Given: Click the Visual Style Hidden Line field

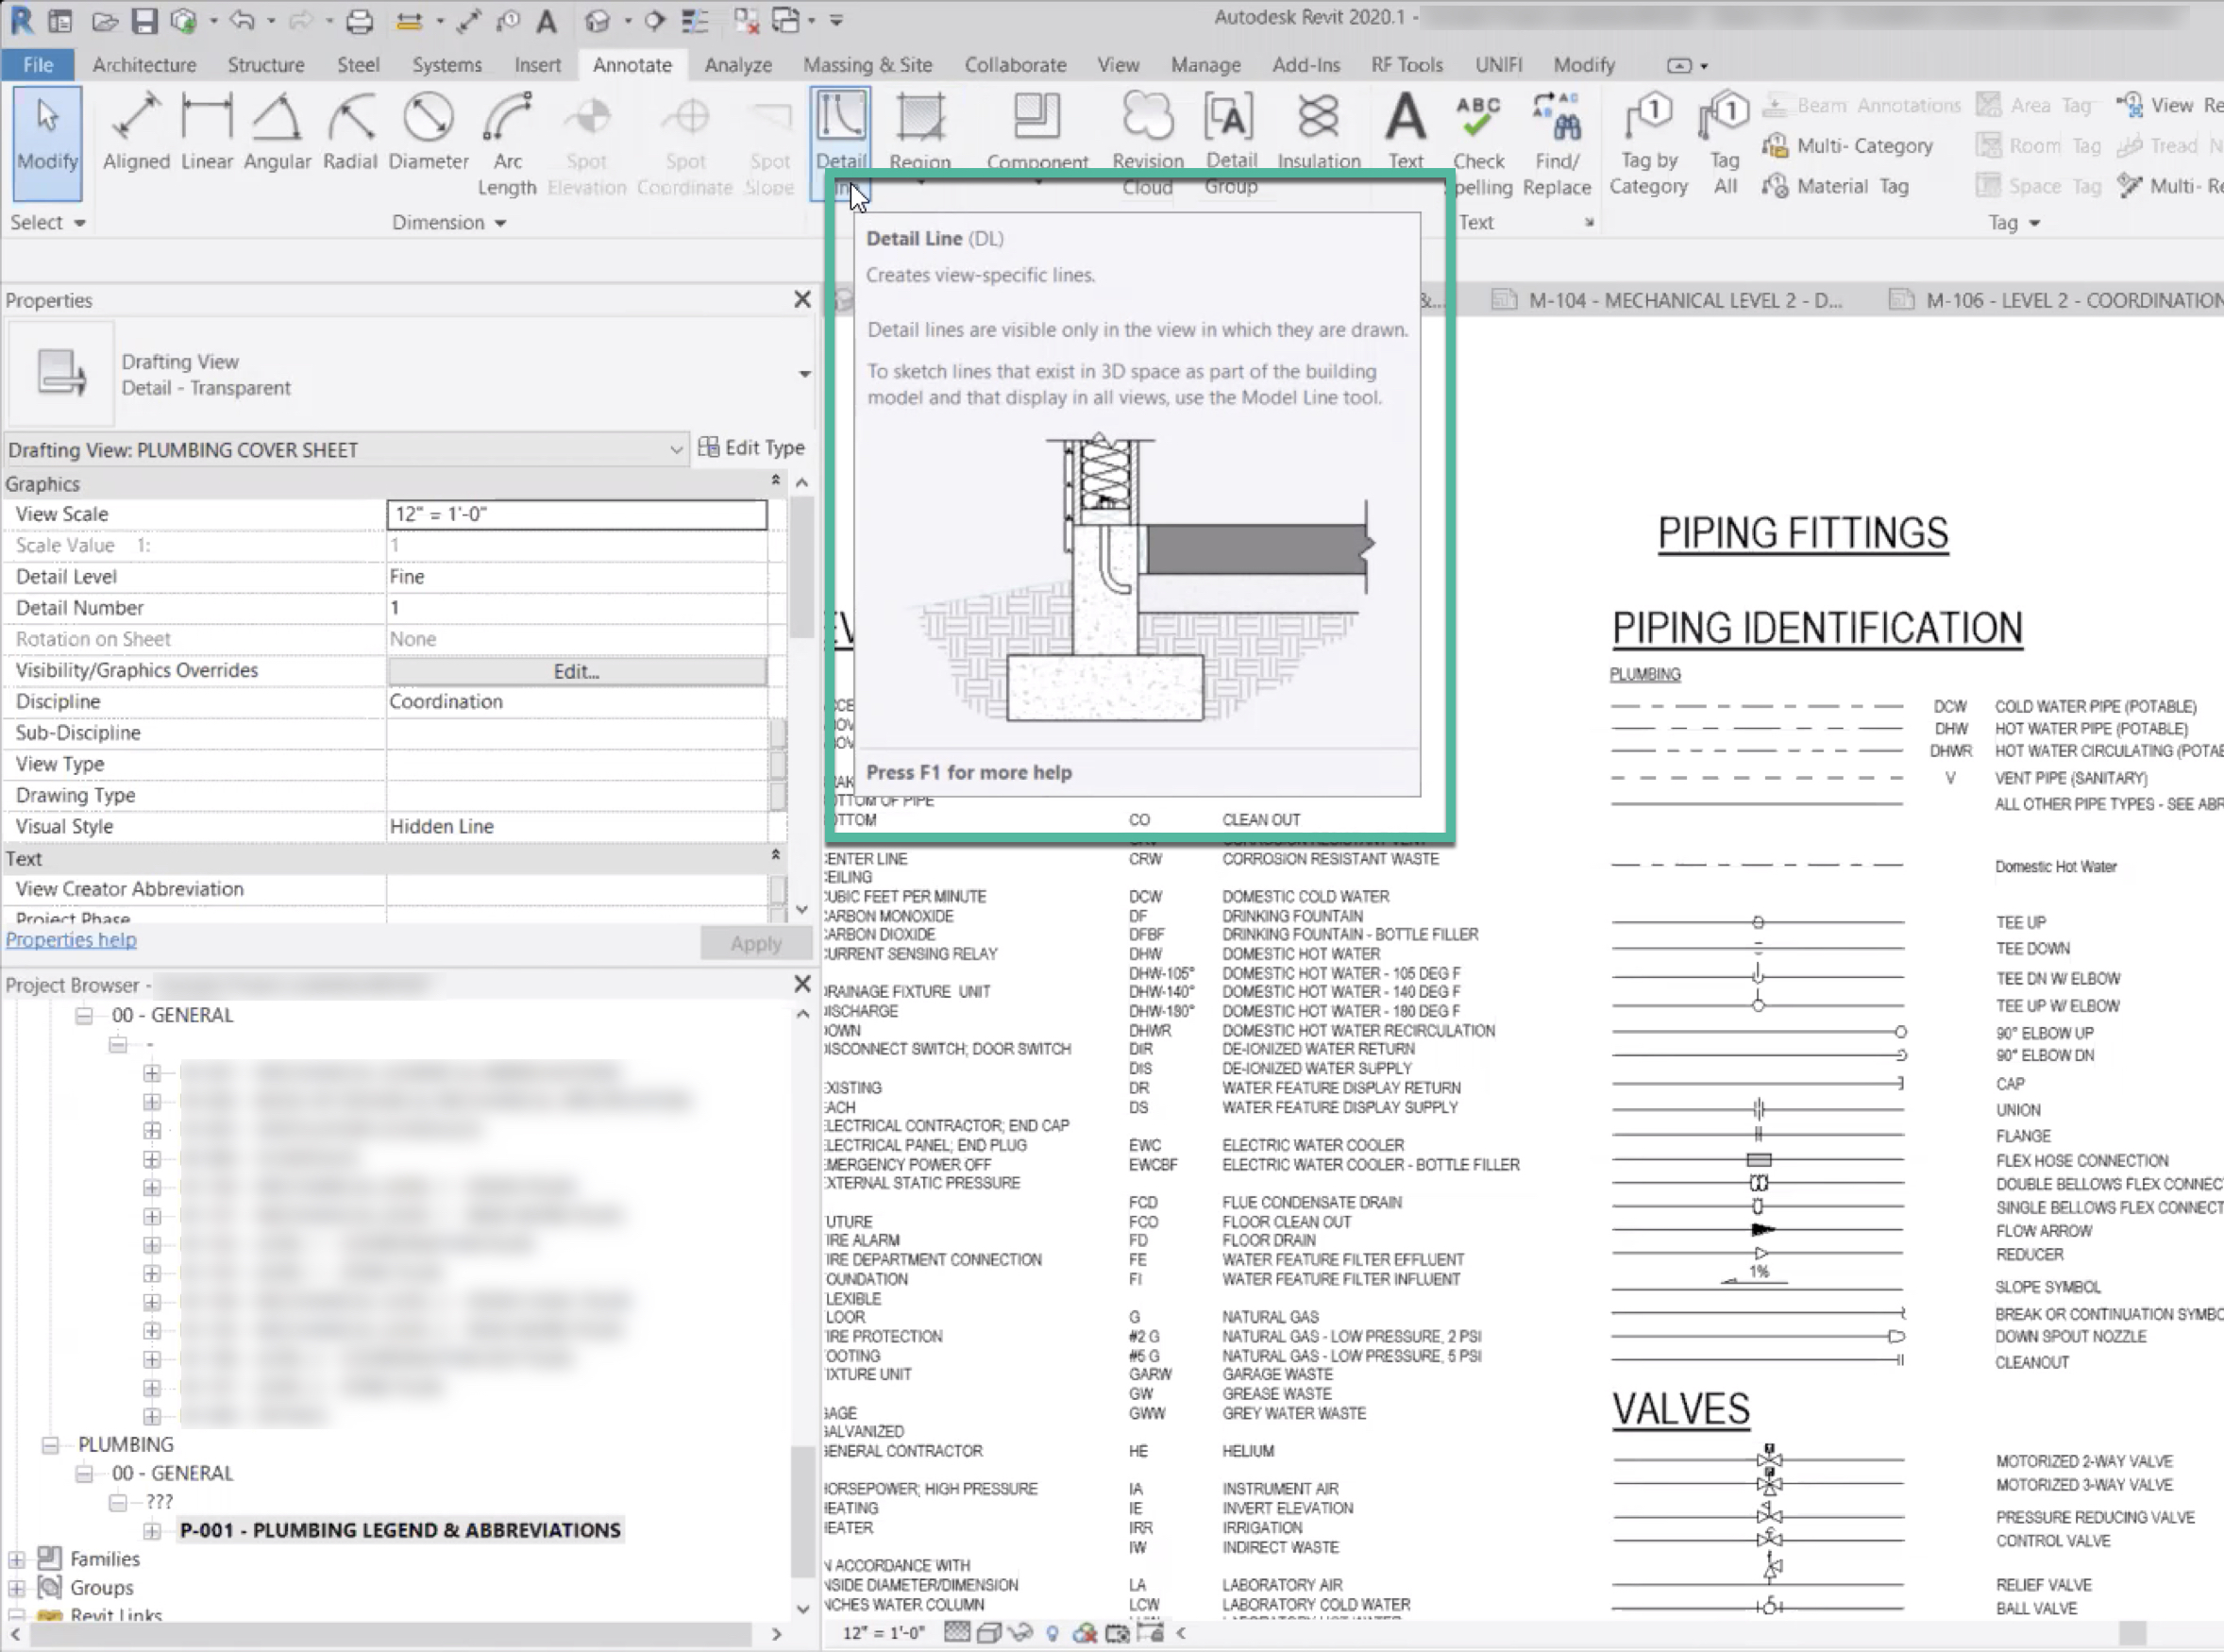Looking at the screenshot, I should (572, 826).
